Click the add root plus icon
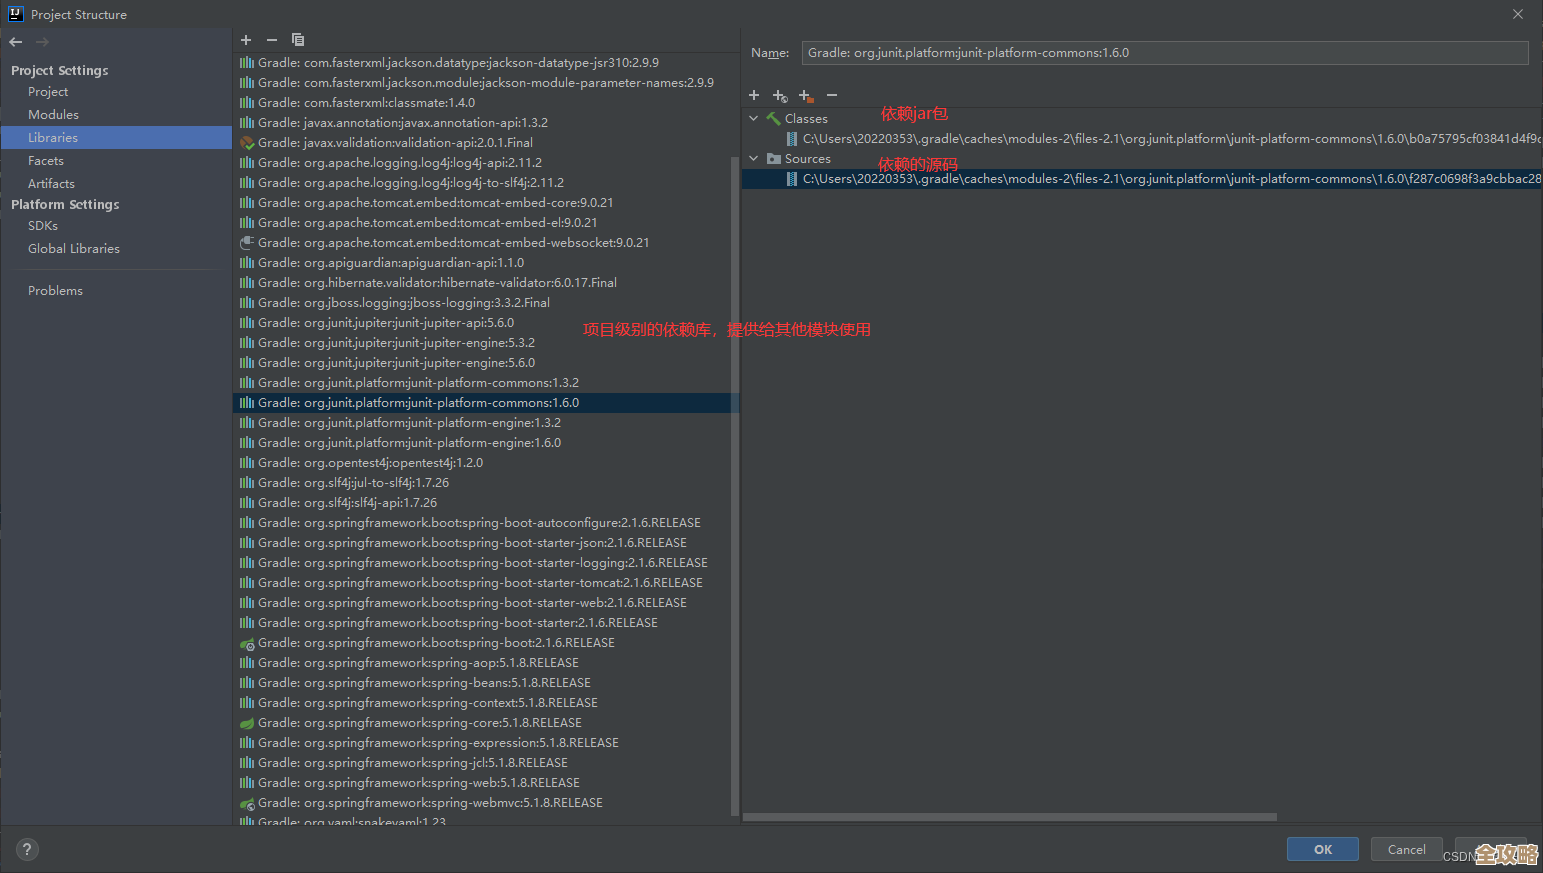Screen dimensions: 1543x873 [754, 96]
